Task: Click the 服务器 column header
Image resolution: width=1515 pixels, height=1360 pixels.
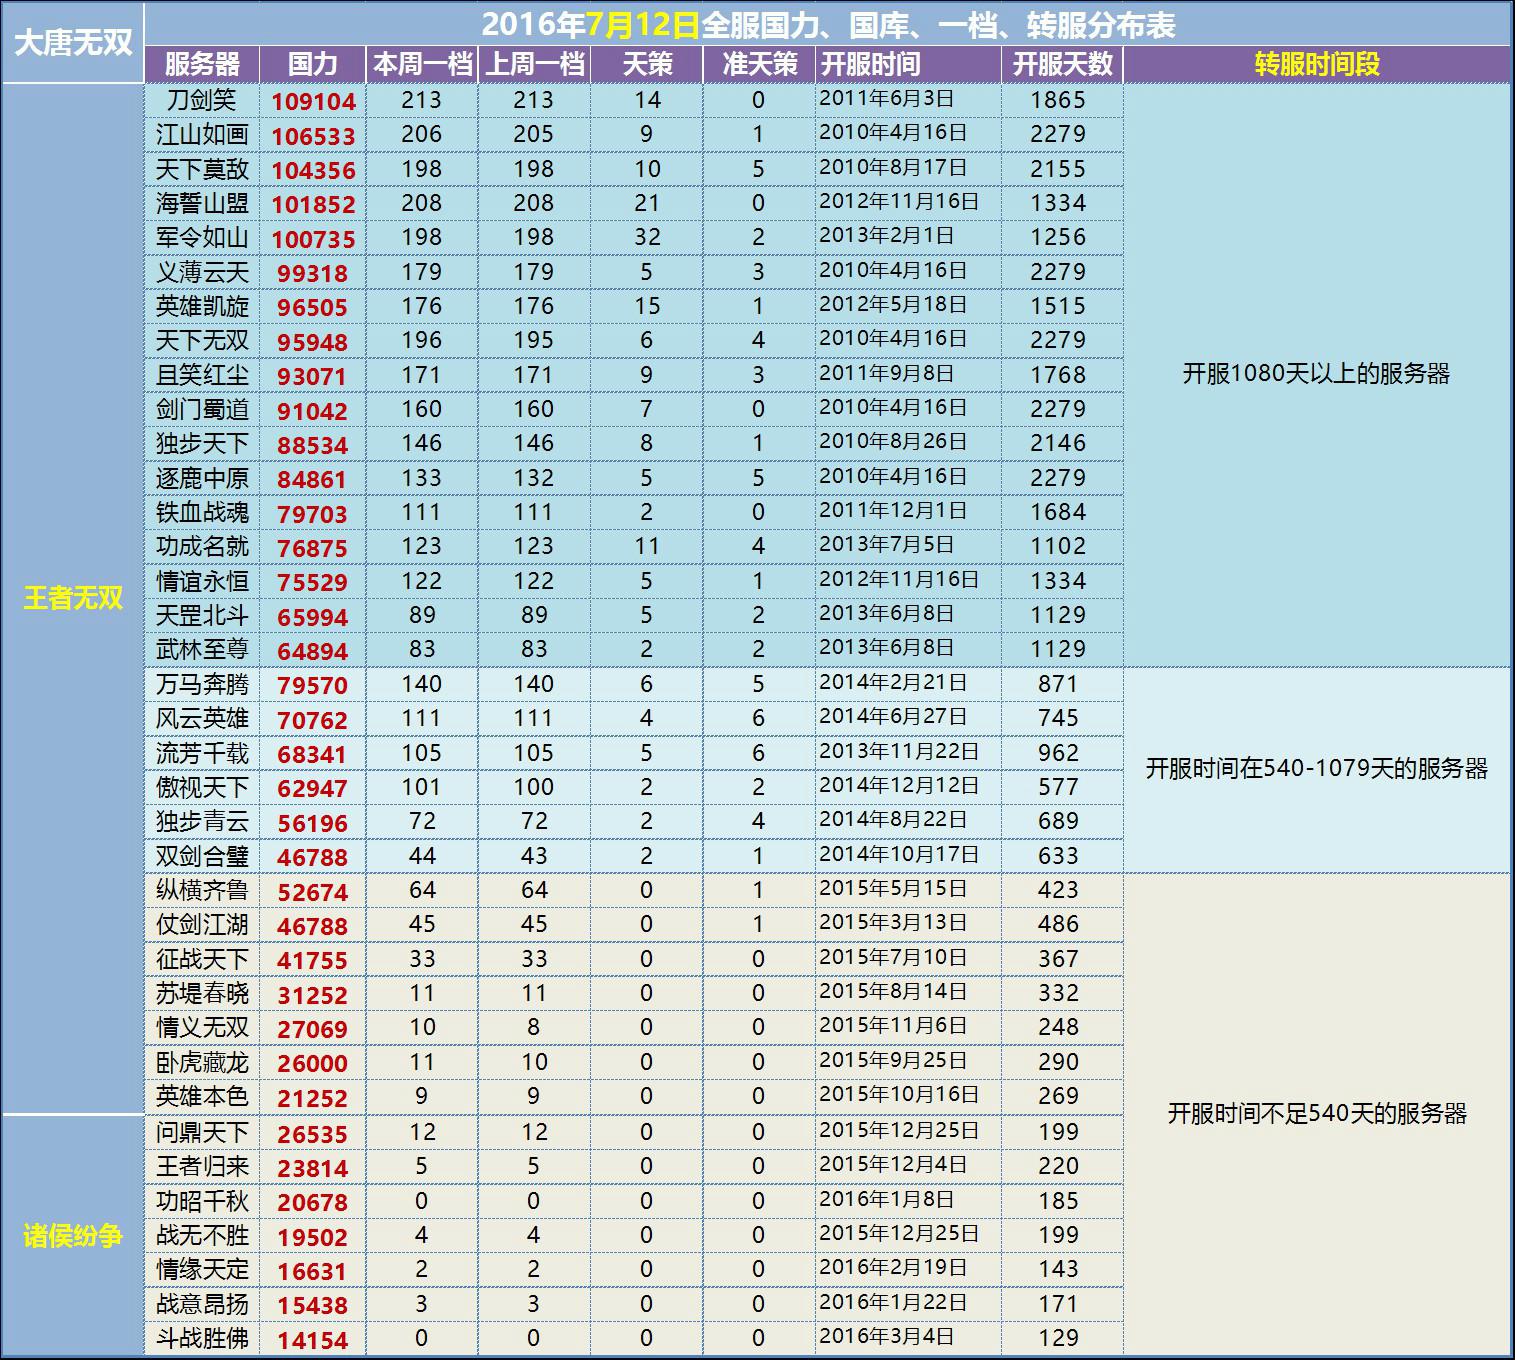Action: [202, 64]
